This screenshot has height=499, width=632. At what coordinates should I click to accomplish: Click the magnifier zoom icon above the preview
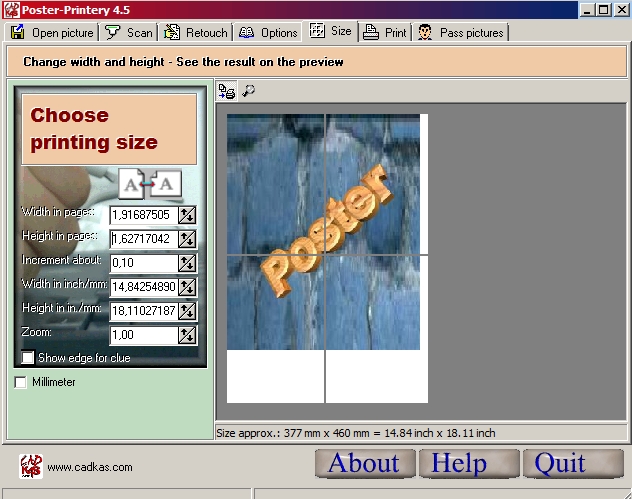tap(248, 92)
